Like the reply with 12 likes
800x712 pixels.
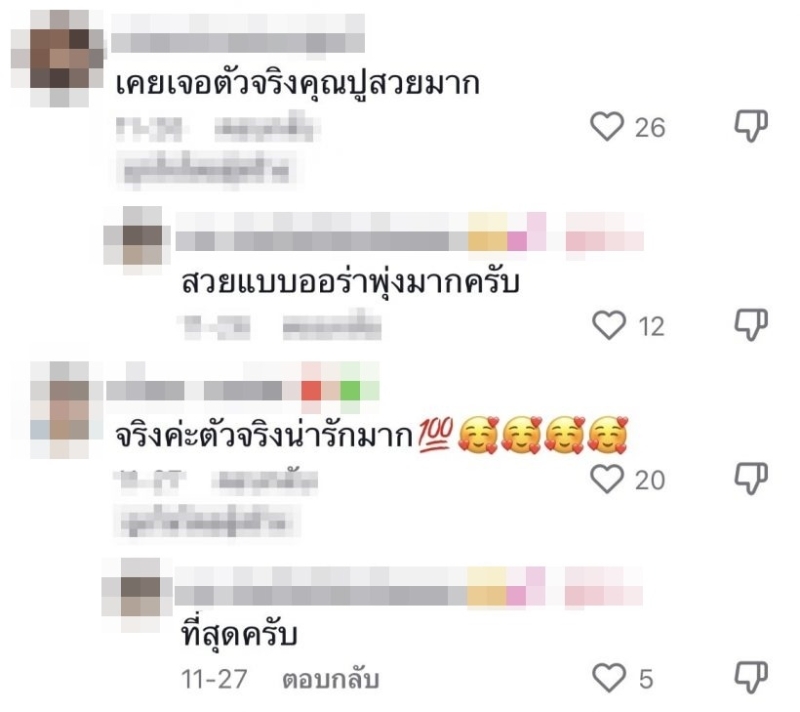pos(609,325)
